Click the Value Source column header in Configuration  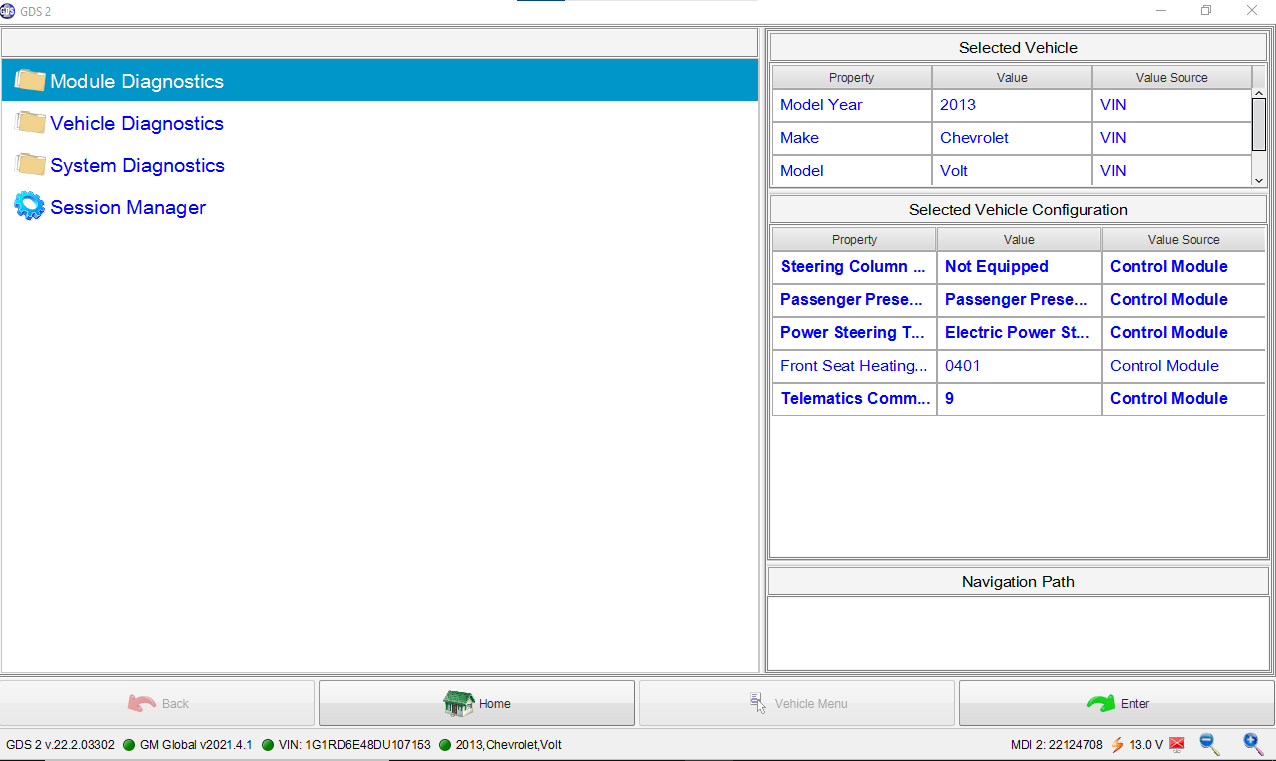(1184, 240)
